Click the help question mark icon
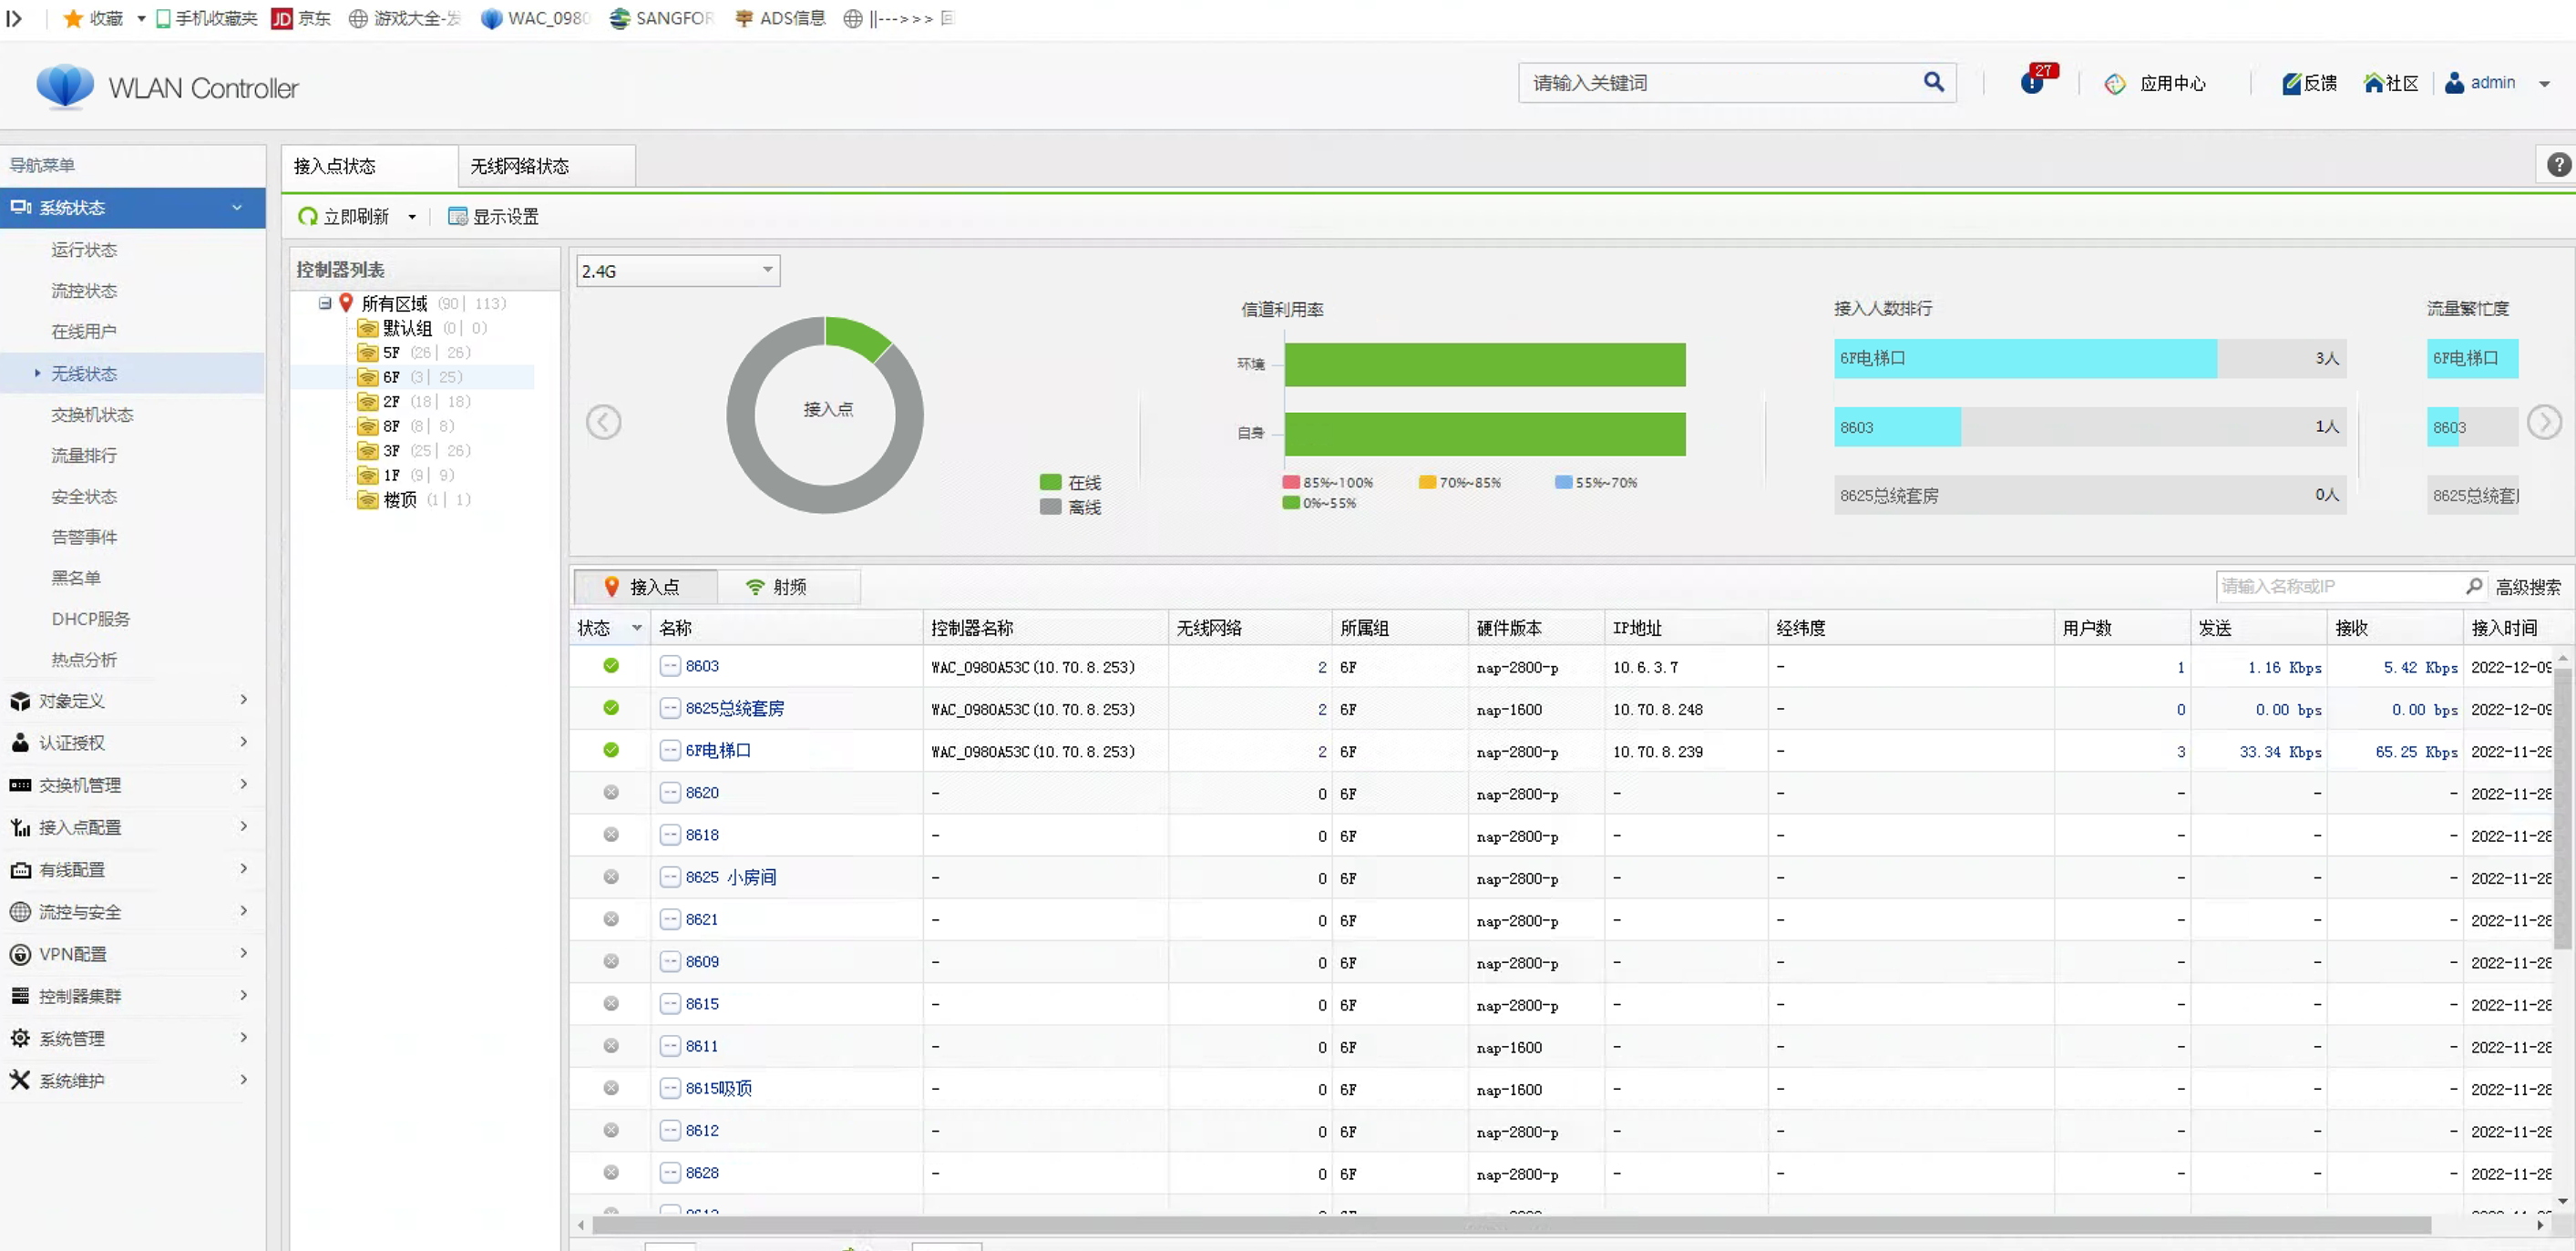2576x1251 pixels. point(2558,165)
